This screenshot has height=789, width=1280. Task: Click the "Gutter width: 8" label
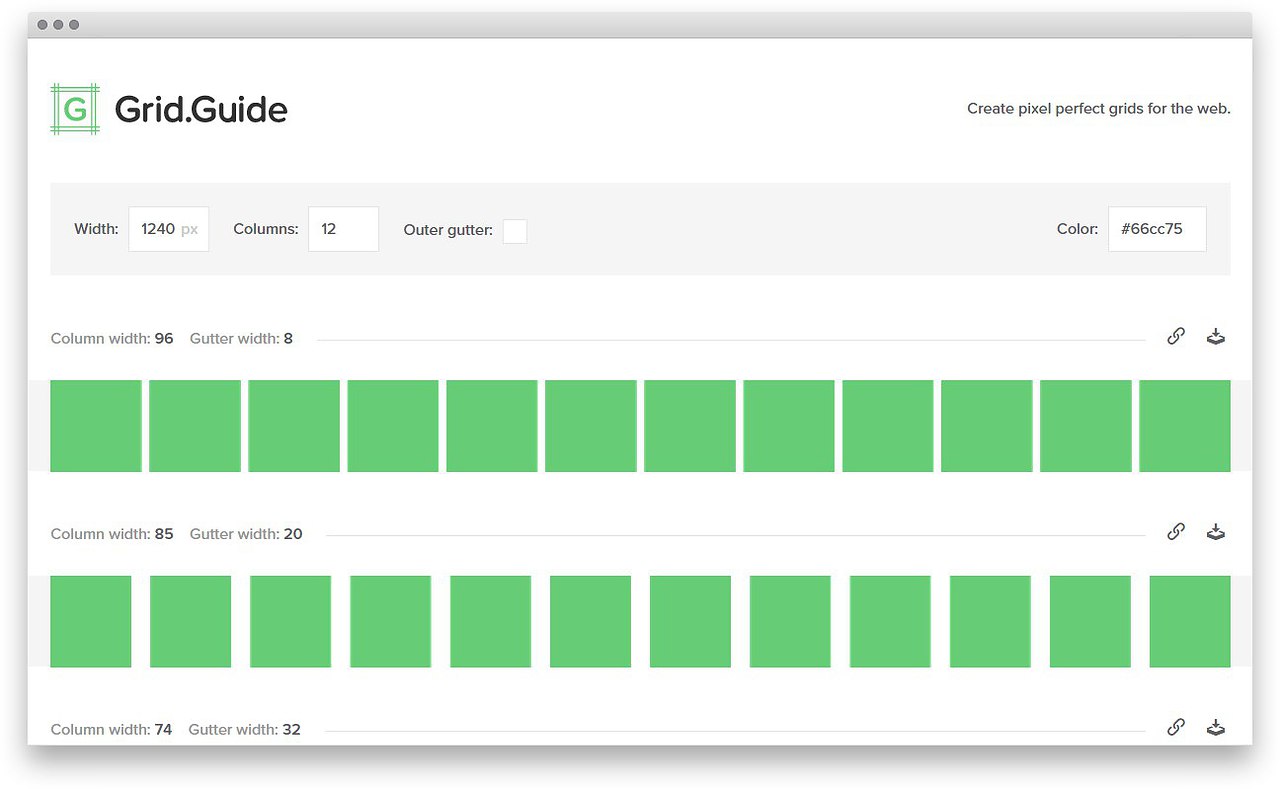tap(241, 339)
